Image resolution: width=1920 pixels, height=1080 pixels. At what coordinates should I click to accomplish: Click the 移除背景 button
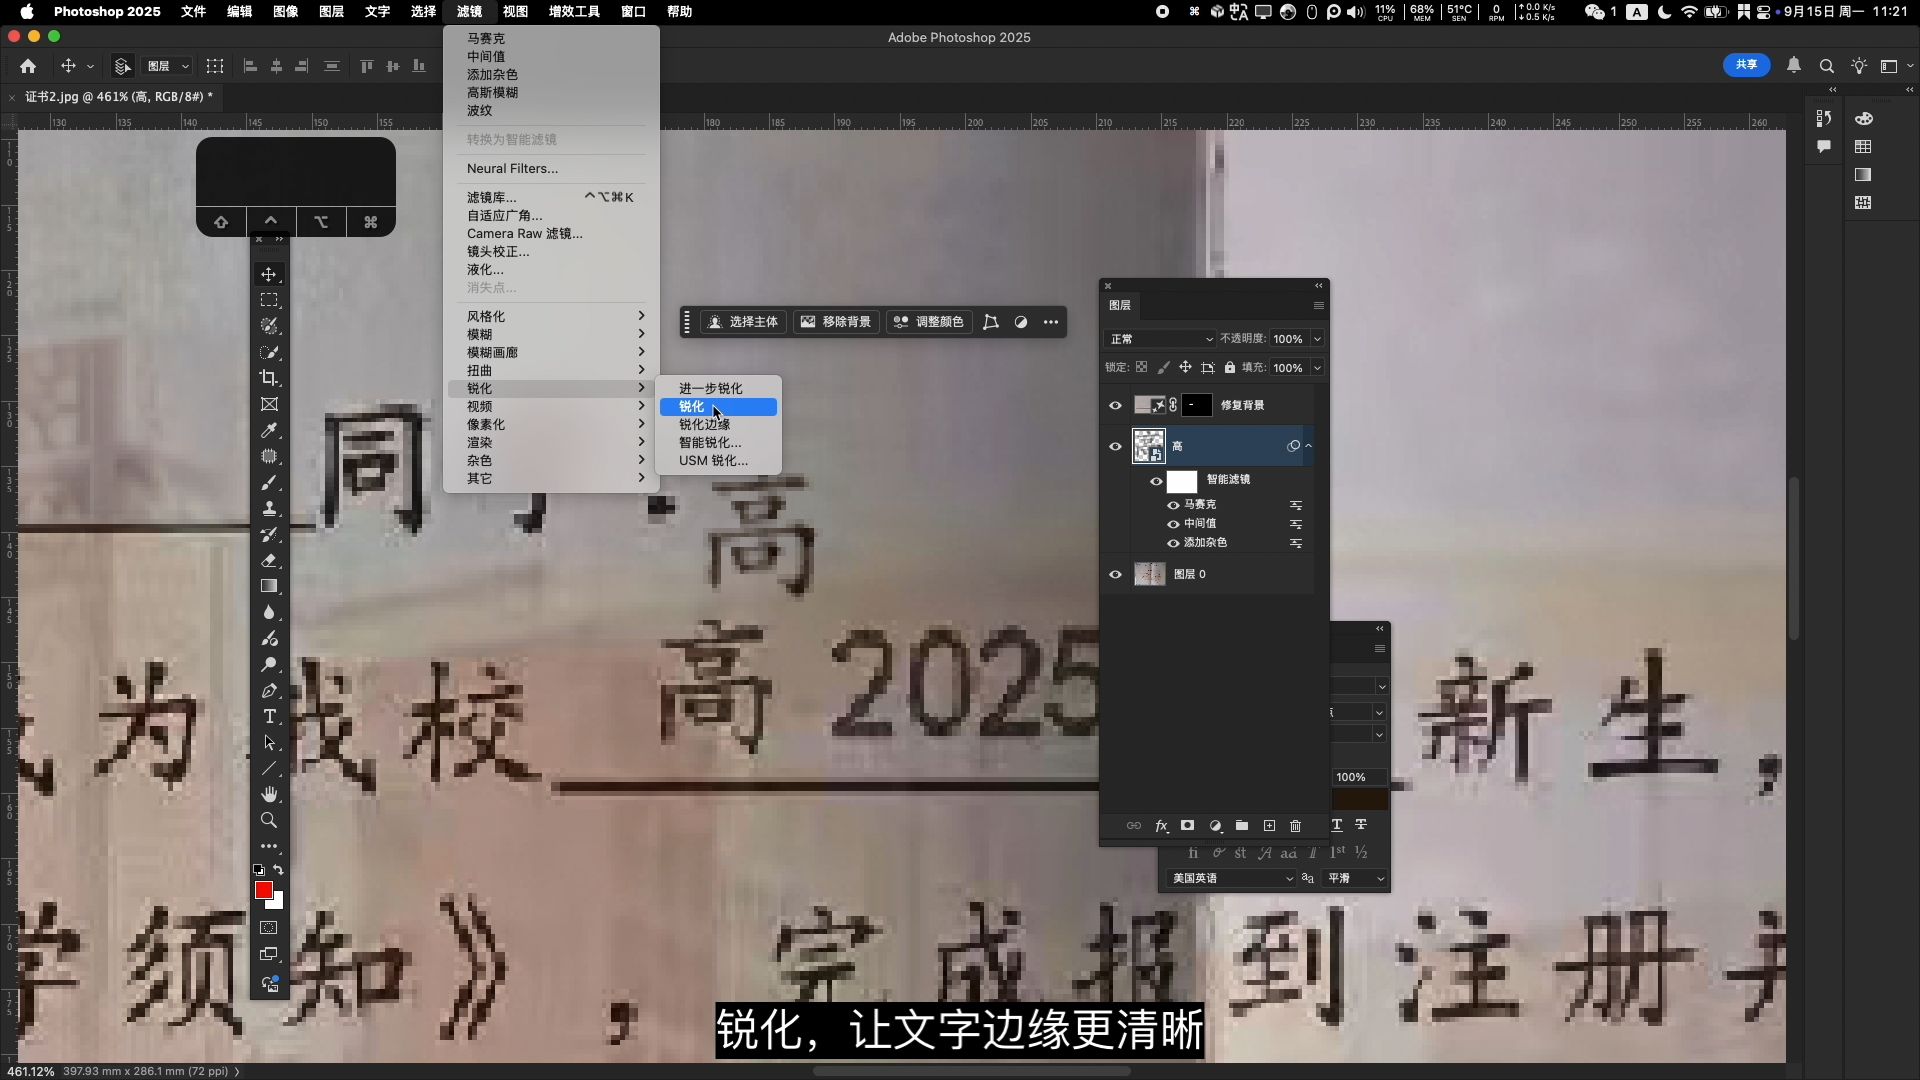[x=836, y=322]
